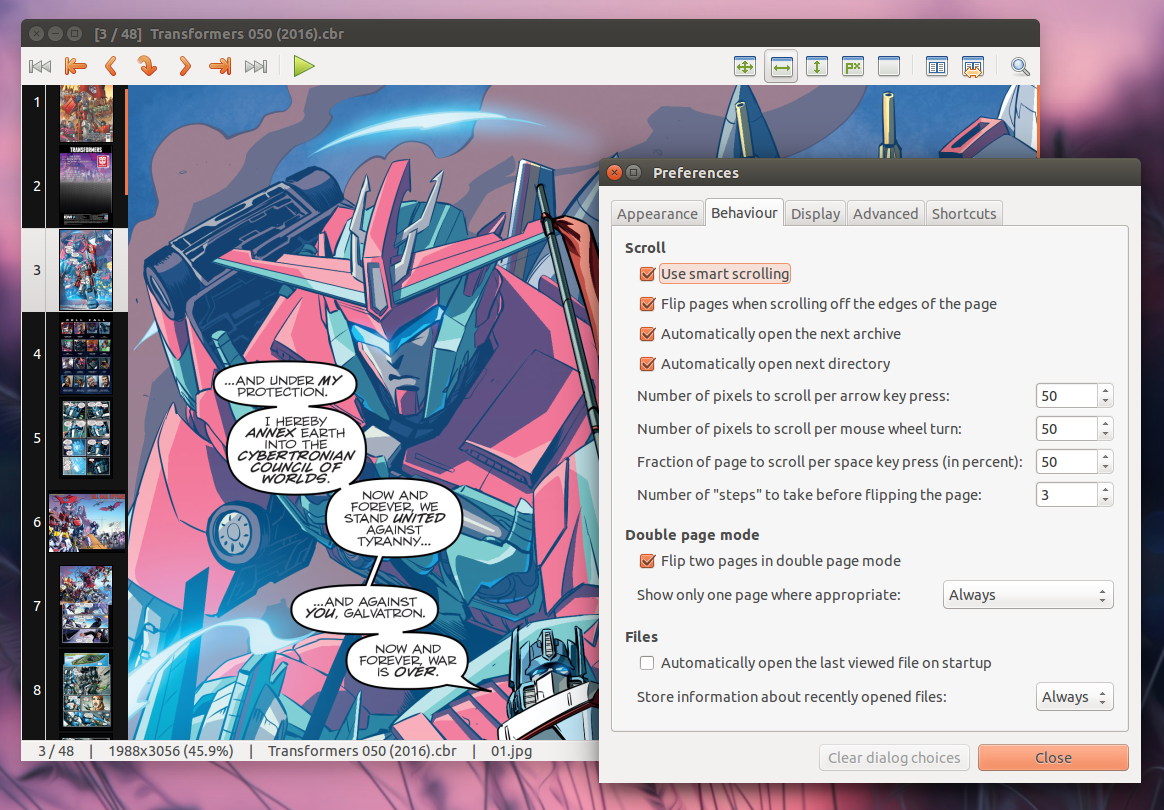Toggle manga mode icon
The height and width of the screenshot is (810, 1164).
click(x=972, y=67)
